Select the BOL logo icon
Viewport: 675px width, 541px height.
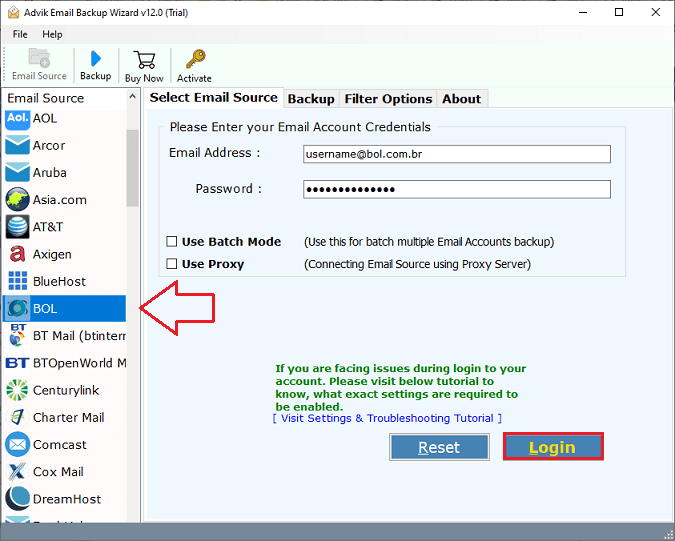click(x=17, y=308)
